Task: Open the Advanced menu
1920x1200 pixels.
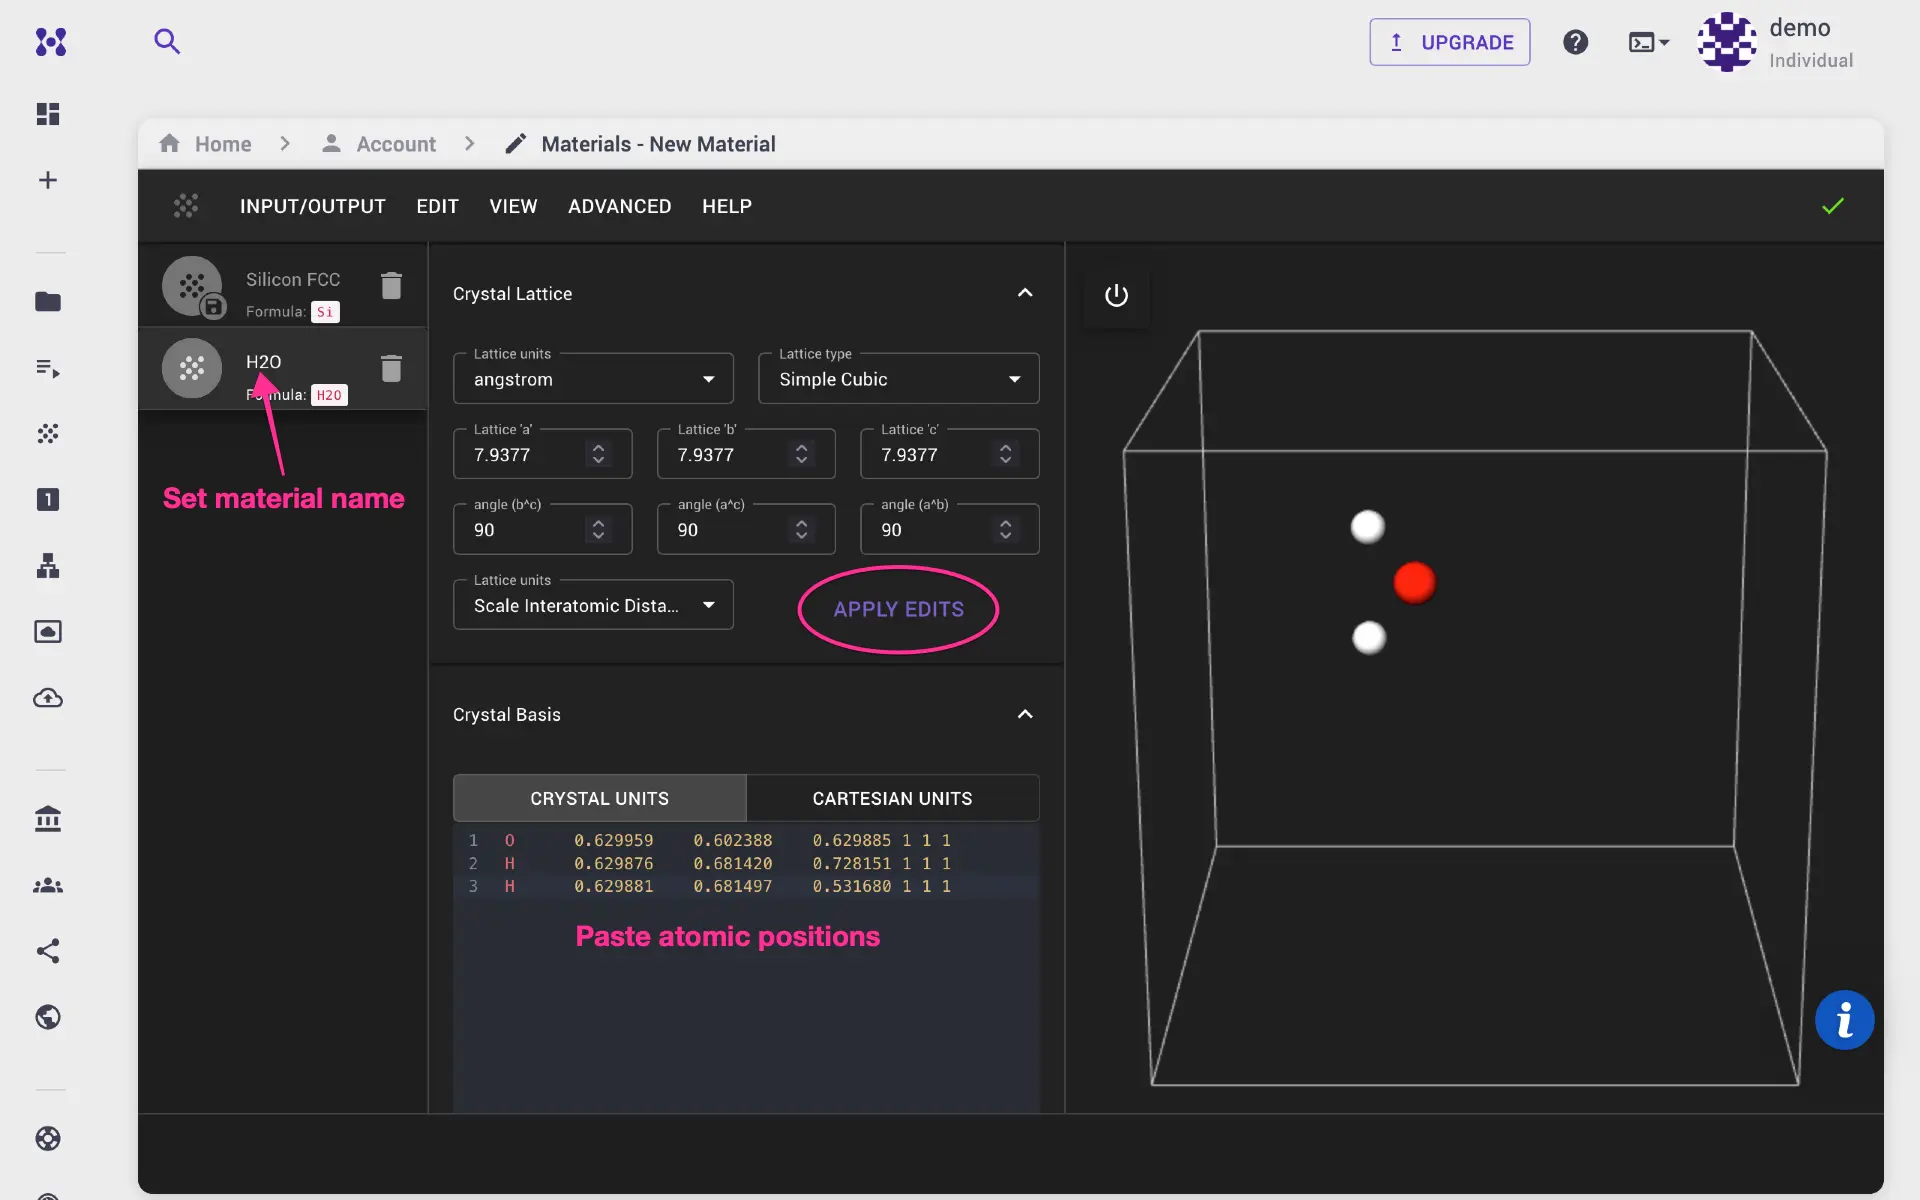Action: point(619,206)
